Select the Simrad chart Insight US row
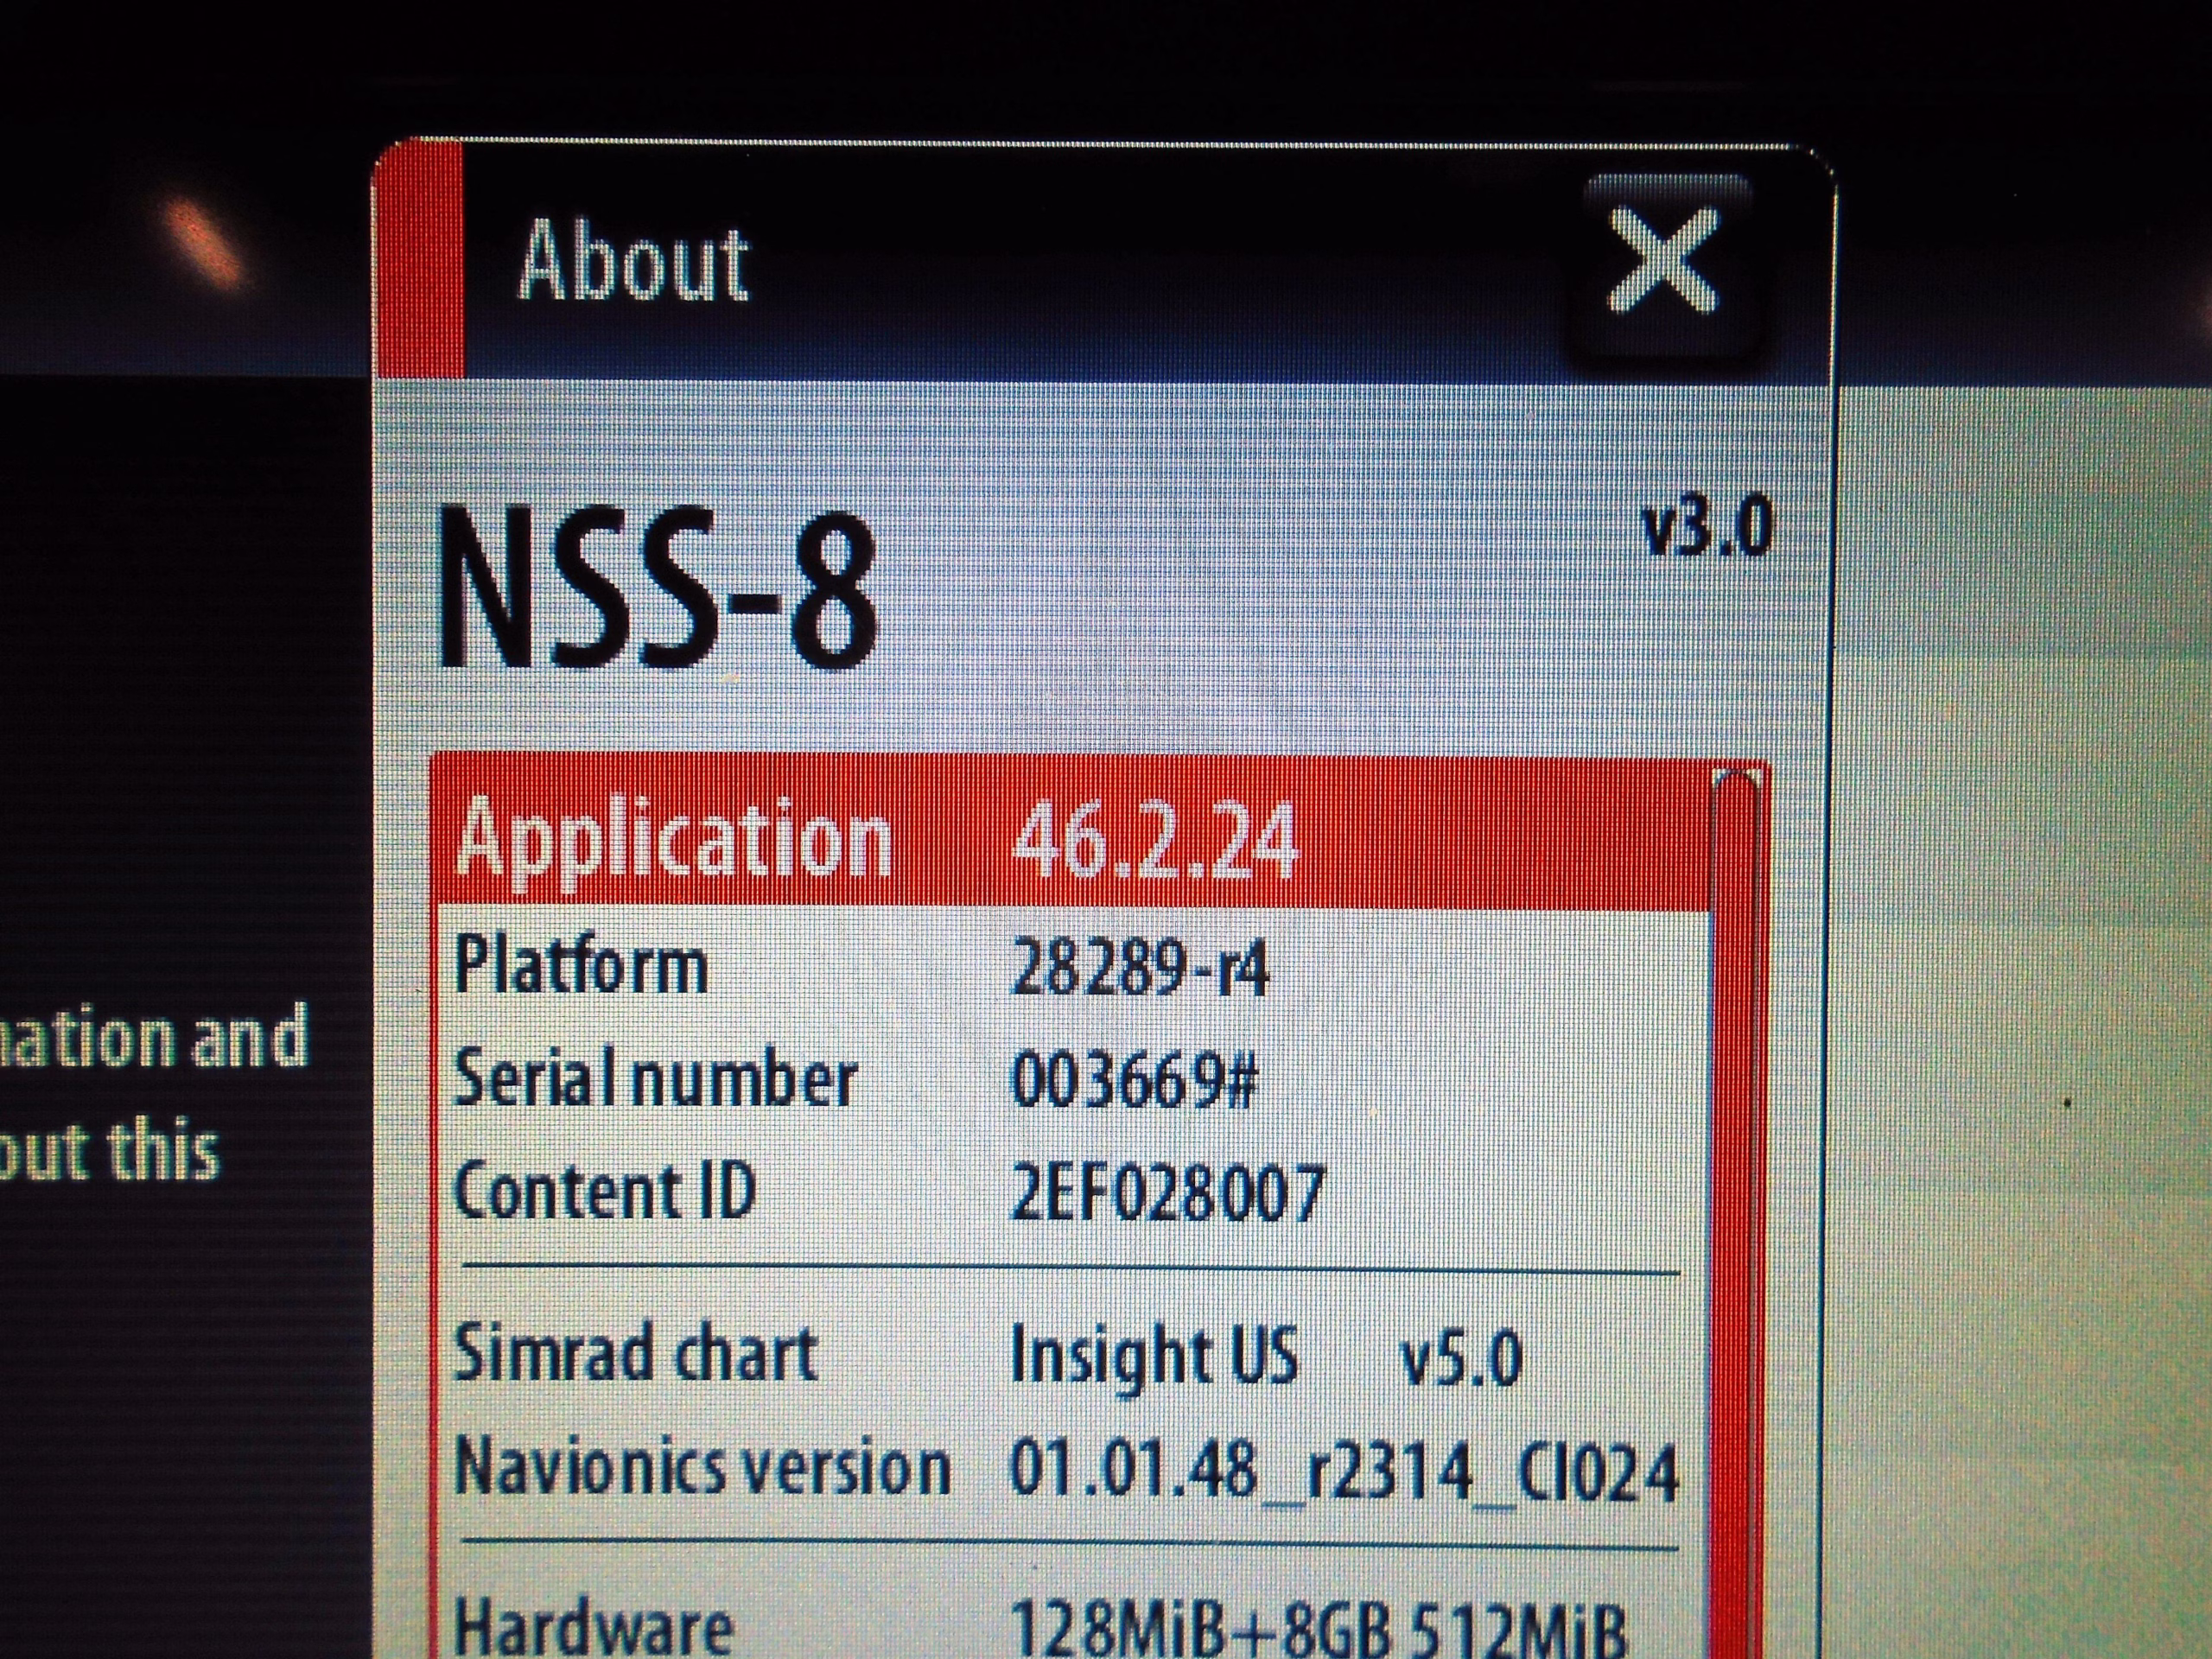 click(1070, 1355)
